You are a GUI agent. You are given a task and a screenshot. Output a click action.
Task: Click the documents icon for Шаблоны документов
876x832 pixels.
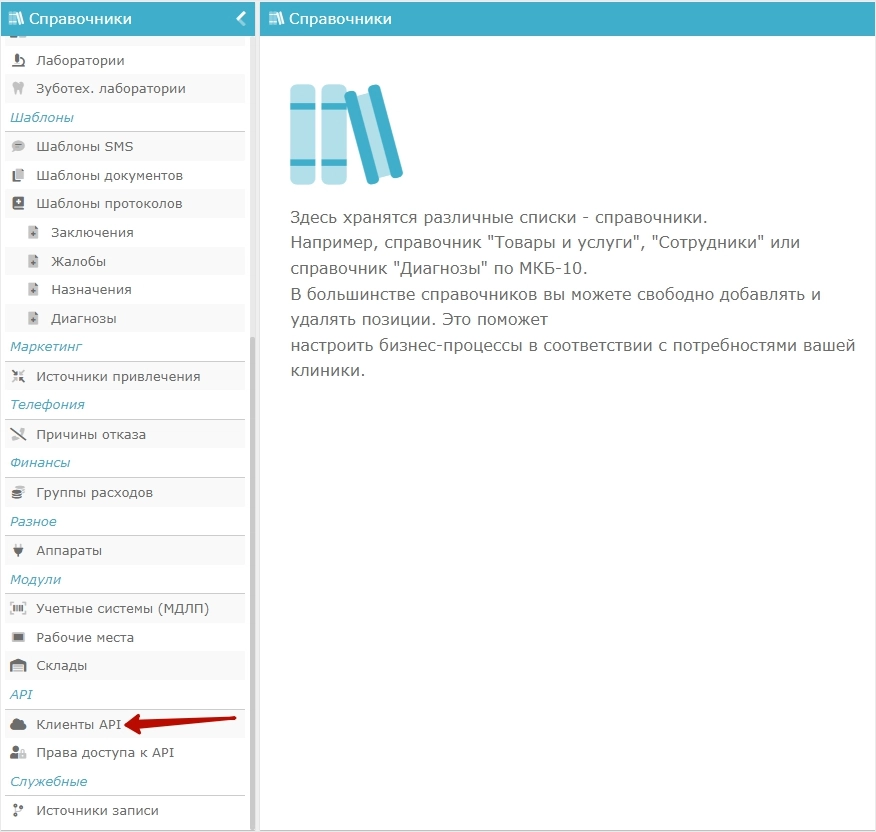(18, 175)
